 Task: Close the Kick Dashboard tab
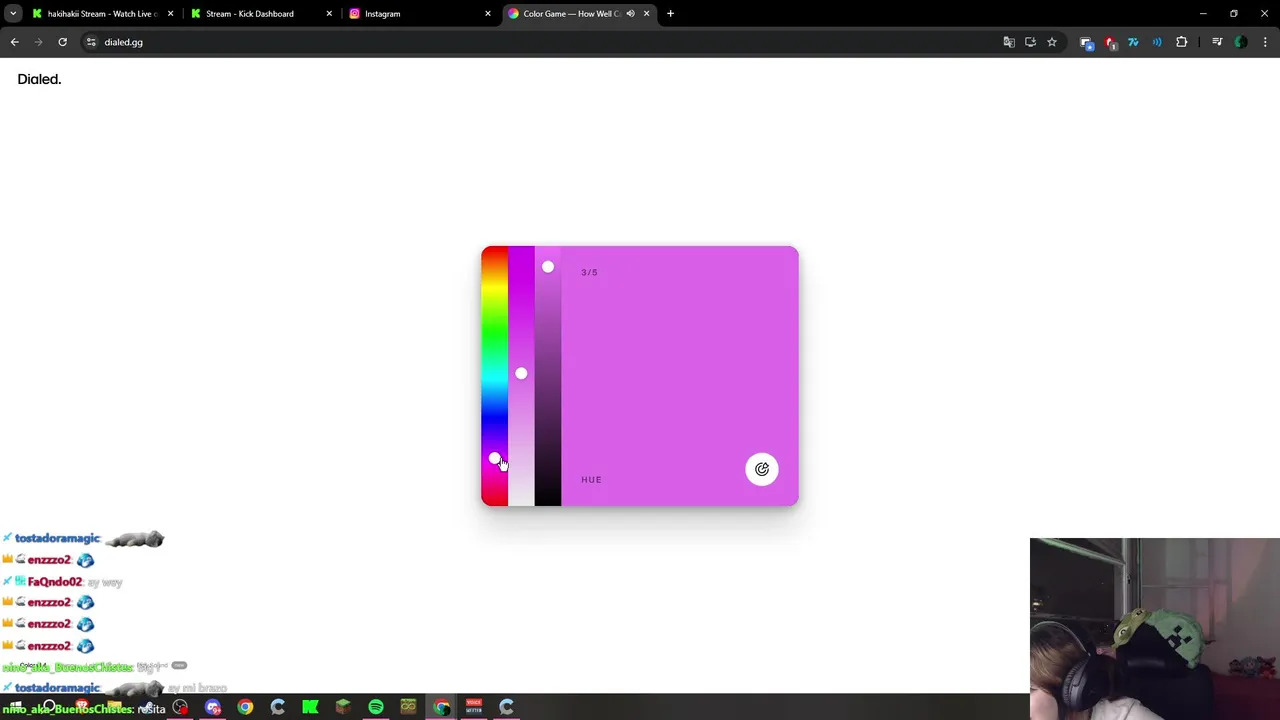point(329,14)
